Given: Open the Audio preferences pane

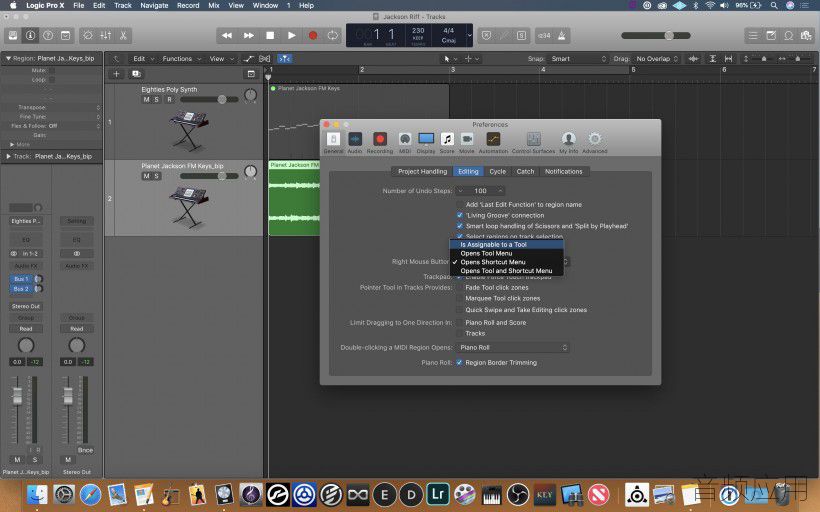Looking at the screenshot, I should tap(355, 142).
